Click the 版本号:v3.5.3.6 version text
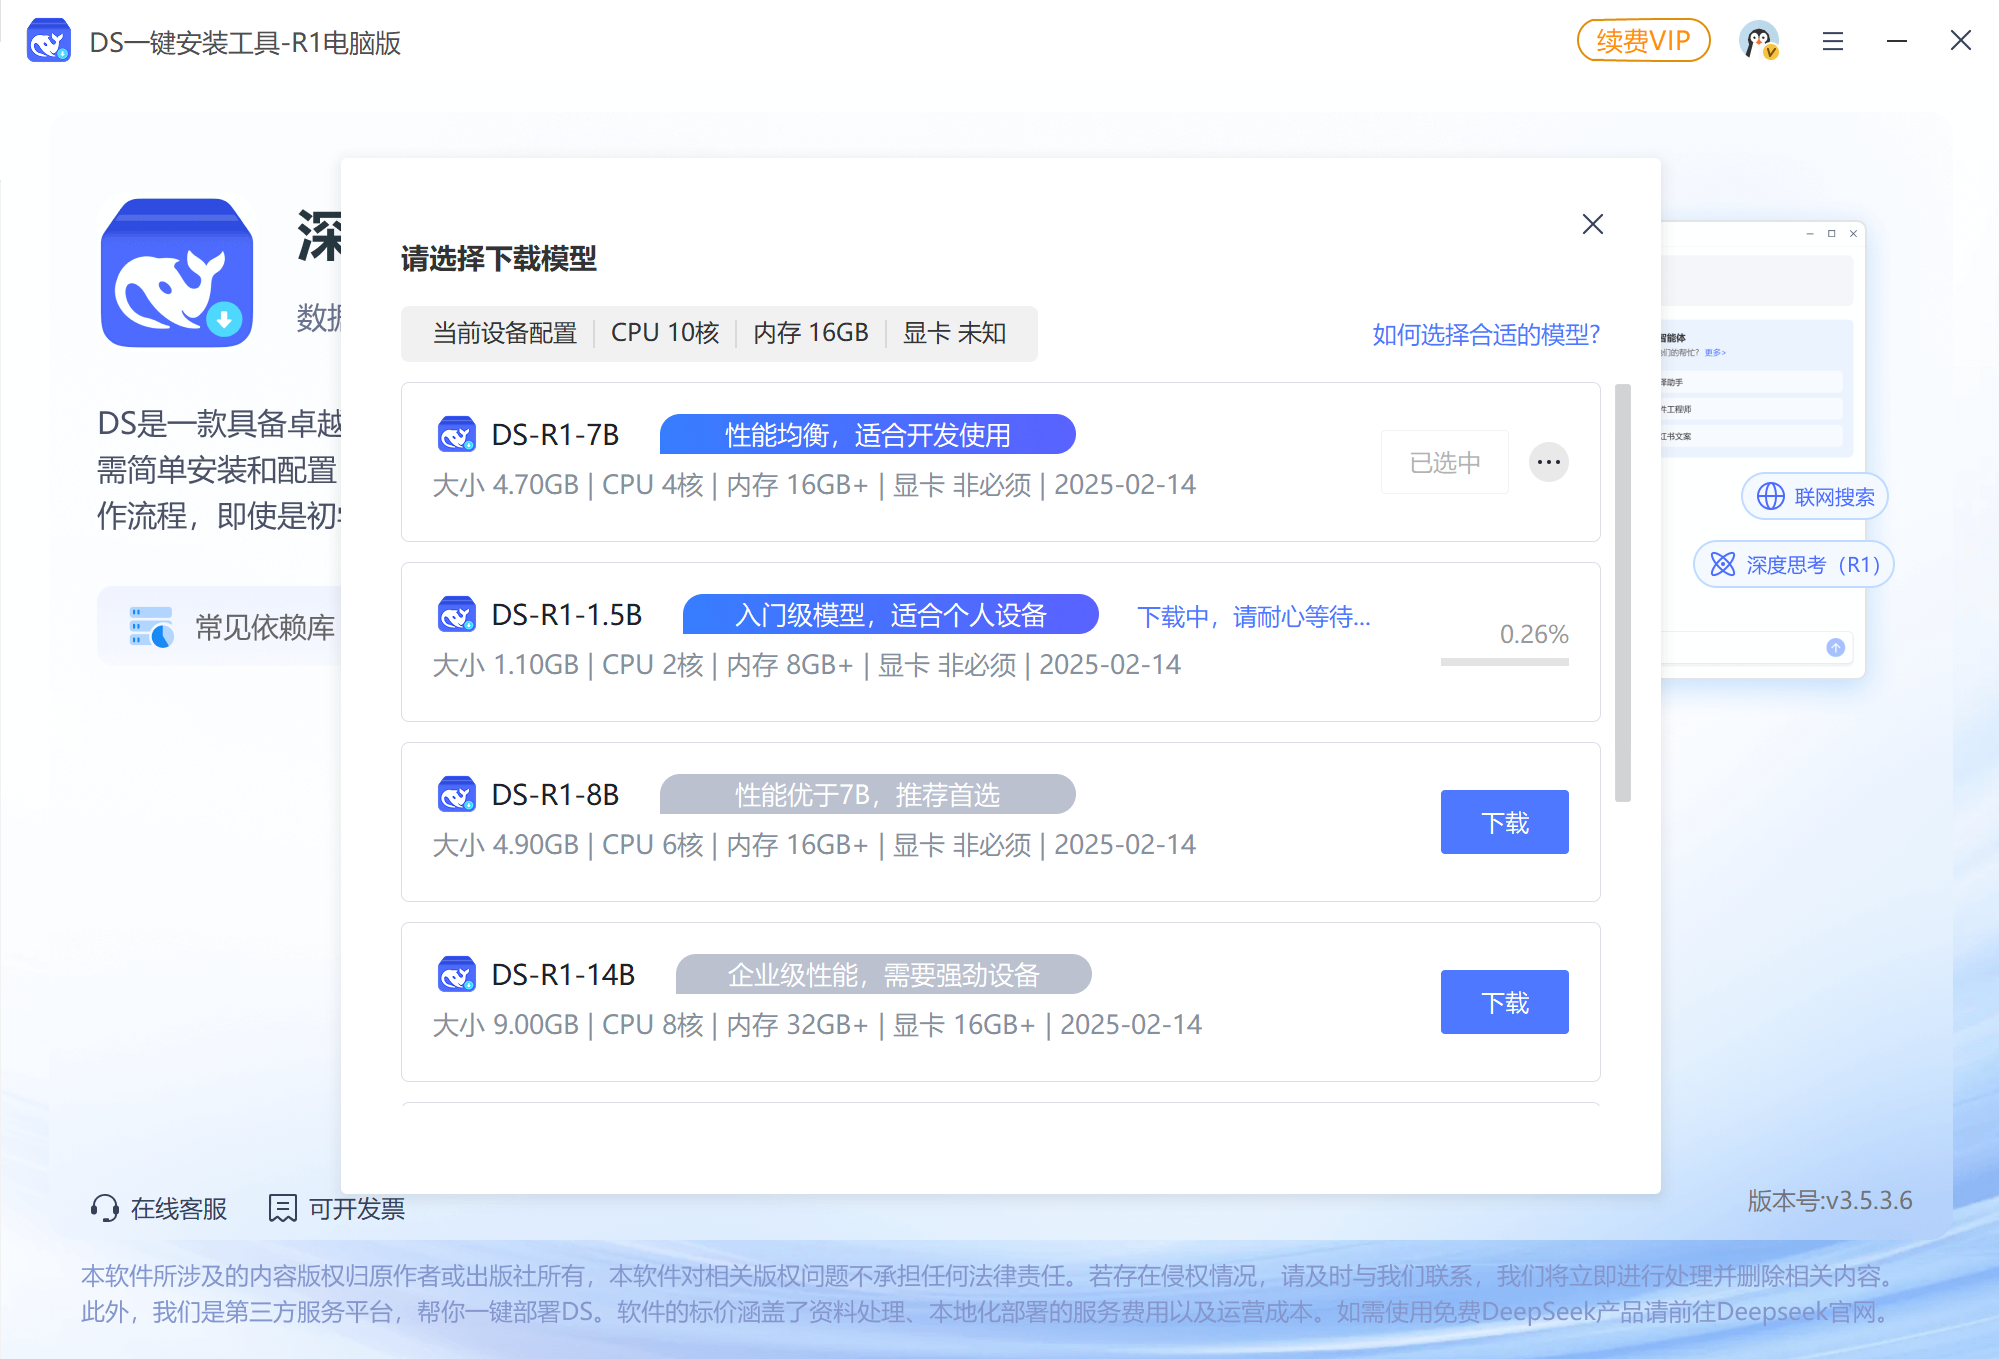Image resolution: width=1999 pixels, height=1359 pixels. (x=1830, y=1200)
